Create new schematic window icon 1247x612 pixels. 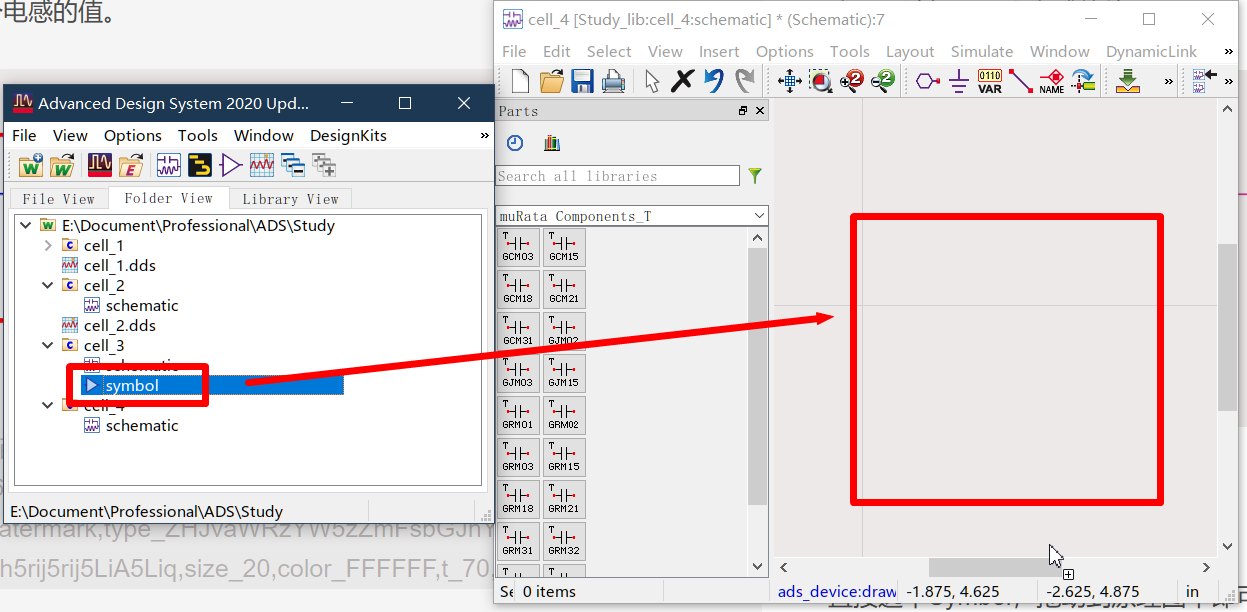(x=169, y=165)
